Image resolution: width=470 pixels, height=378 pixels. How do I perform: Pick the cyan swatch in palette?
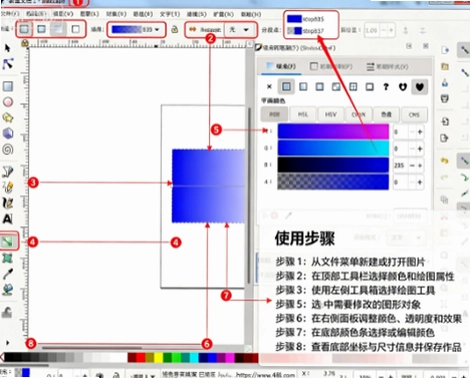click(x=194, y=358)
